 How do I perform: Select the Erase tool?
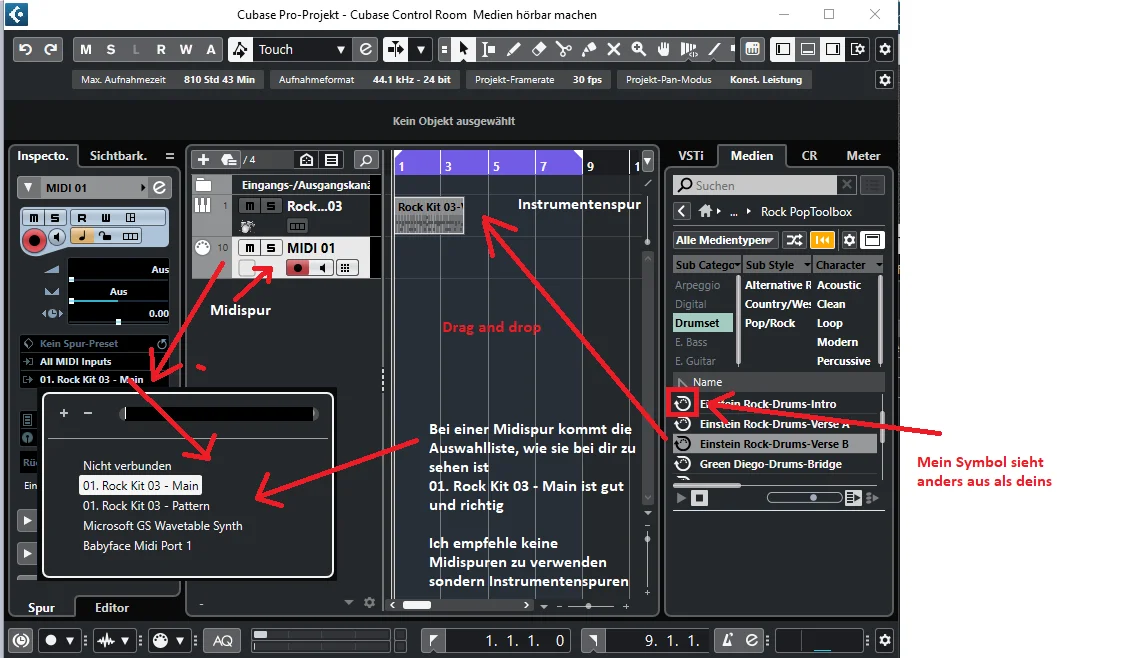[539, 49]
